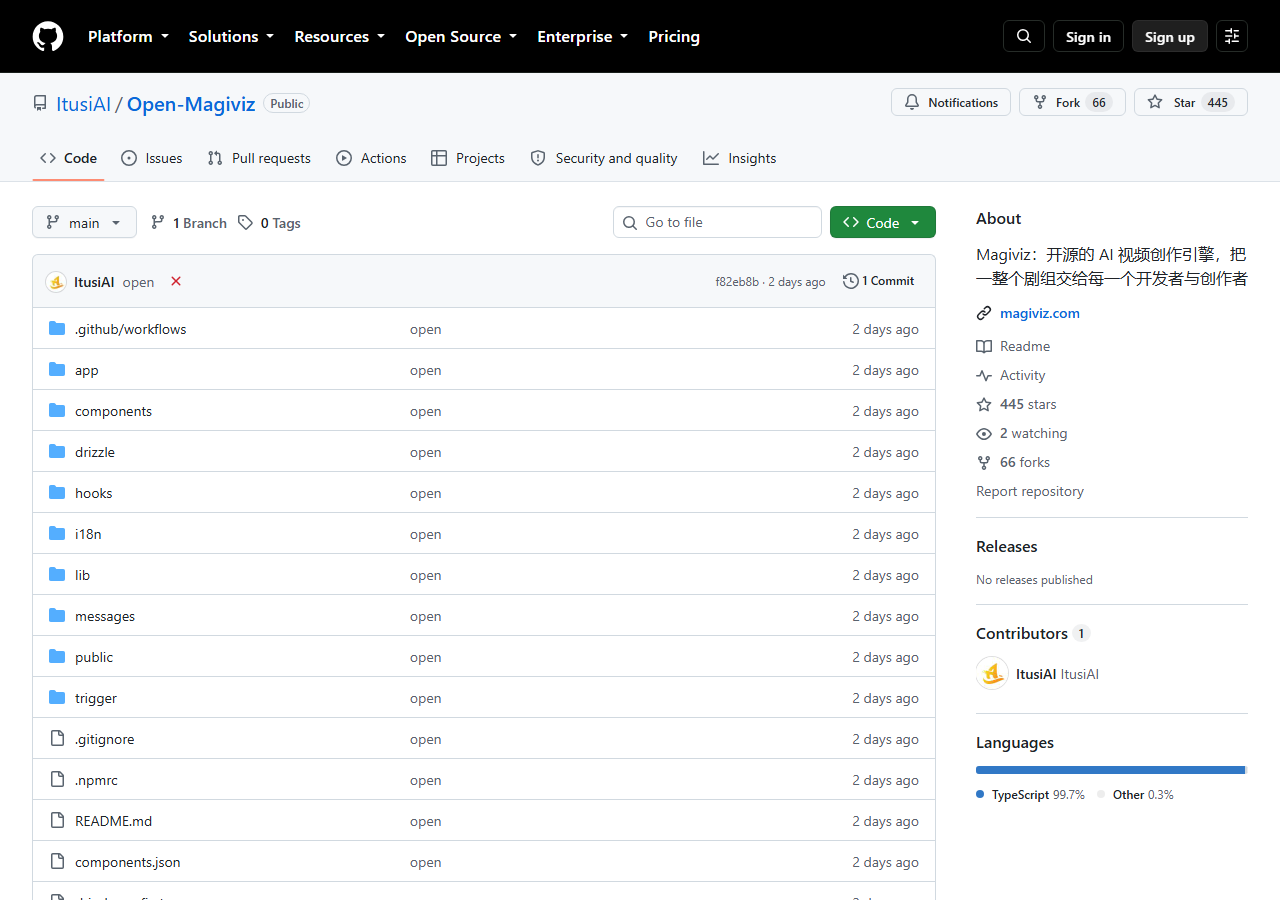
Task: Click the Sign up button
Action: click(x=1170, y=37)
